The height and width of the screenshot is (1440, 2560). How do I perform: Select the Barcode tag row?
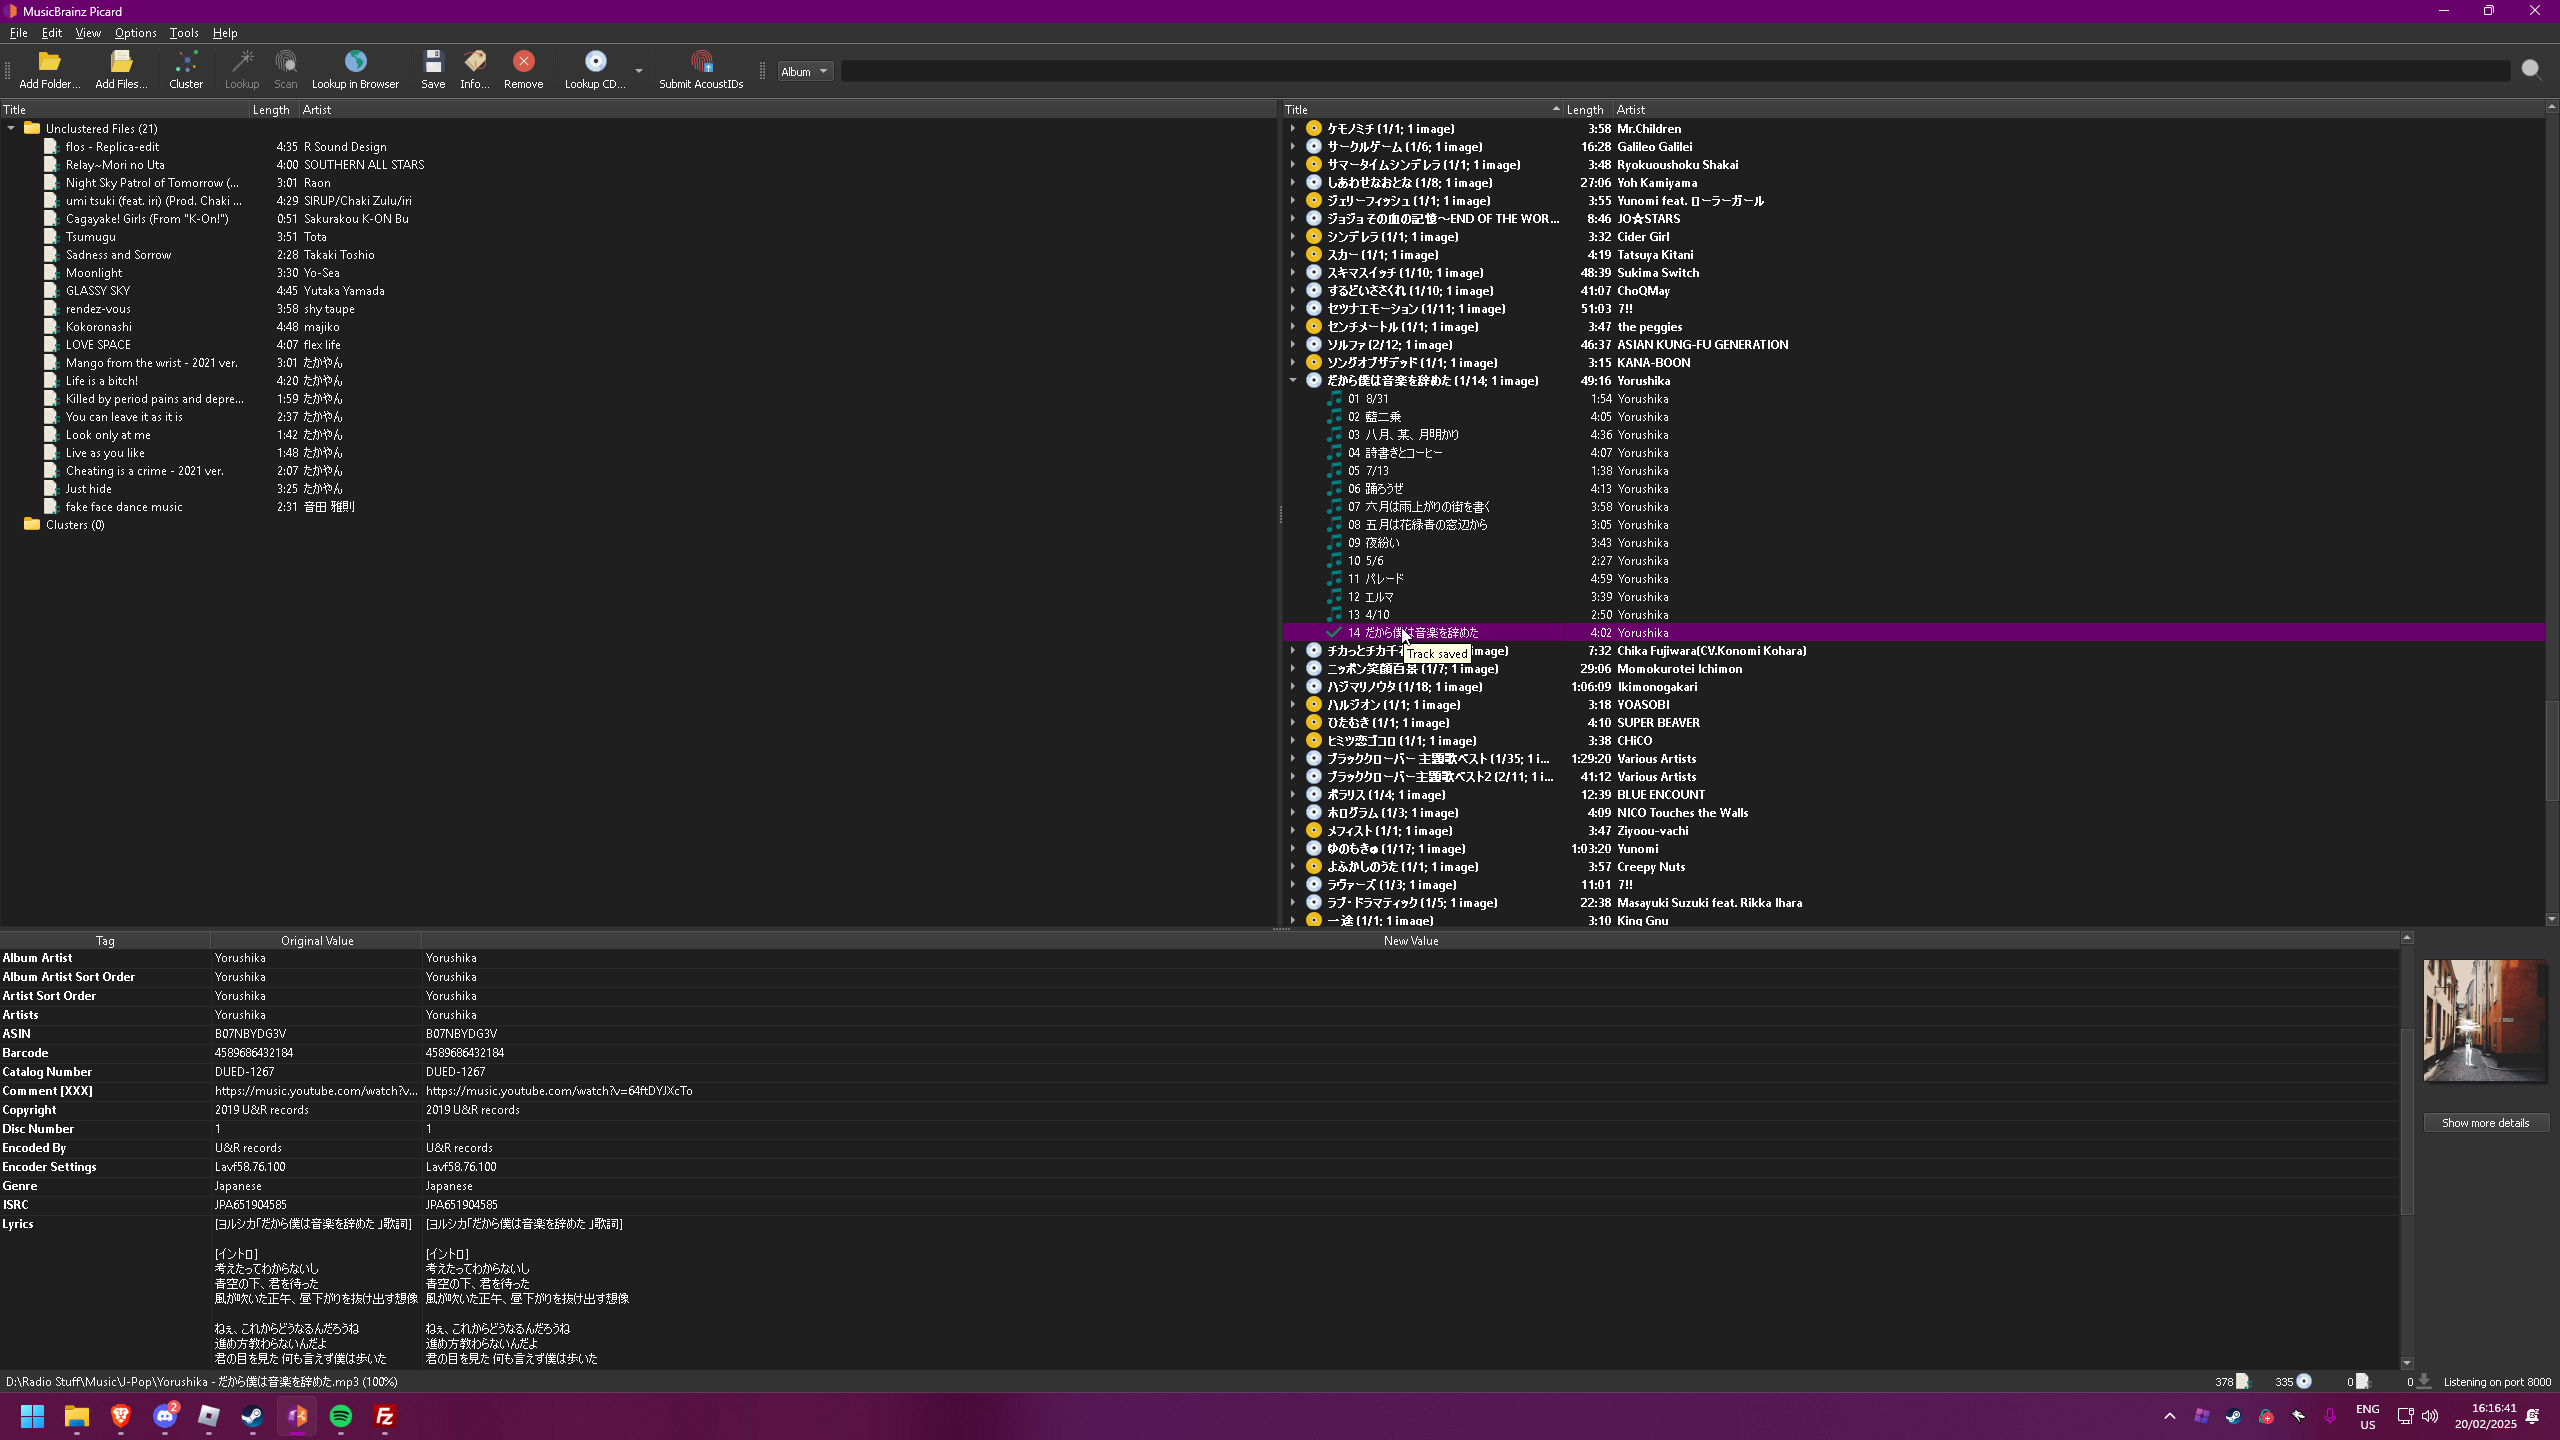click(1200, 1053)
